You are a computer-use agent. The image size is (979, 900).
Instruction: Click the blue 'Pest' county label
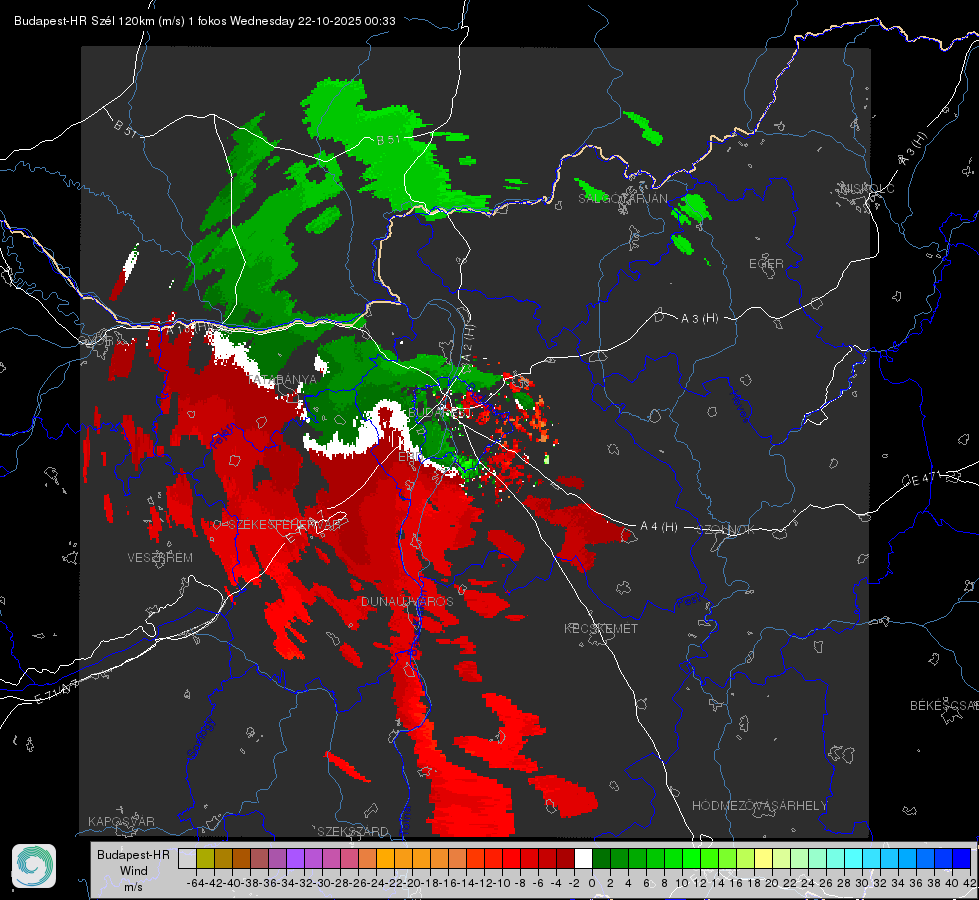(689, 601)
